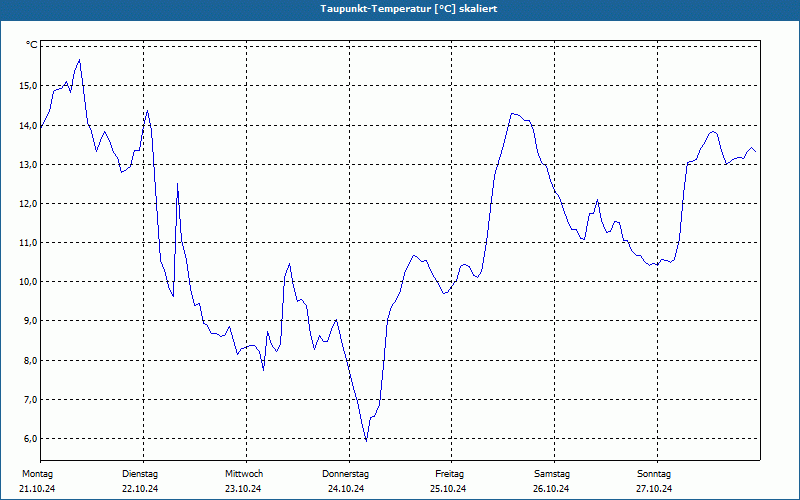Select the 6,0 y-axis label
This screenshot has height=500, width=800.
tap(30, 439)
